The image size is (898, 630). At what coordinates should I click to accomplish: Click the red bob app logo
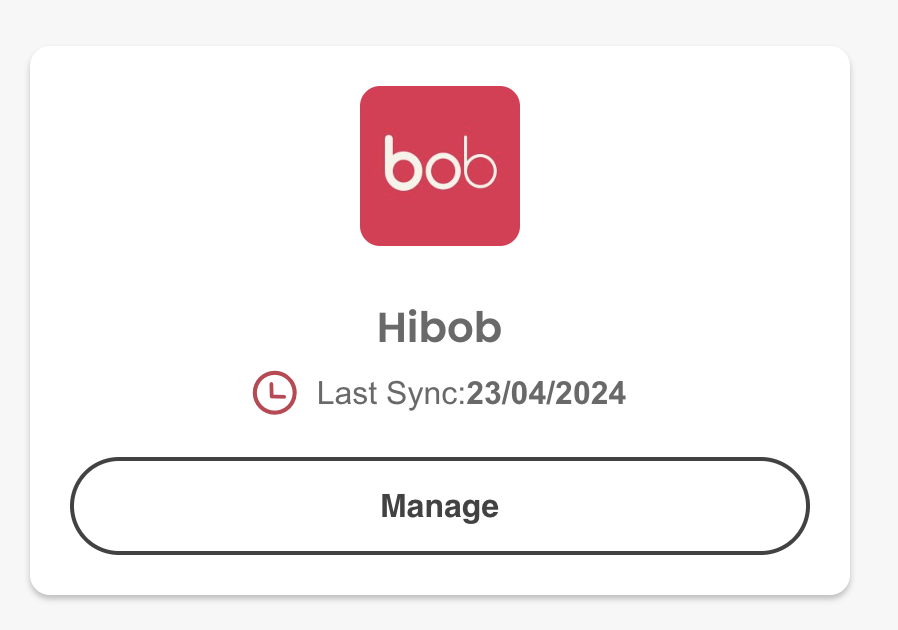point(440,166)
